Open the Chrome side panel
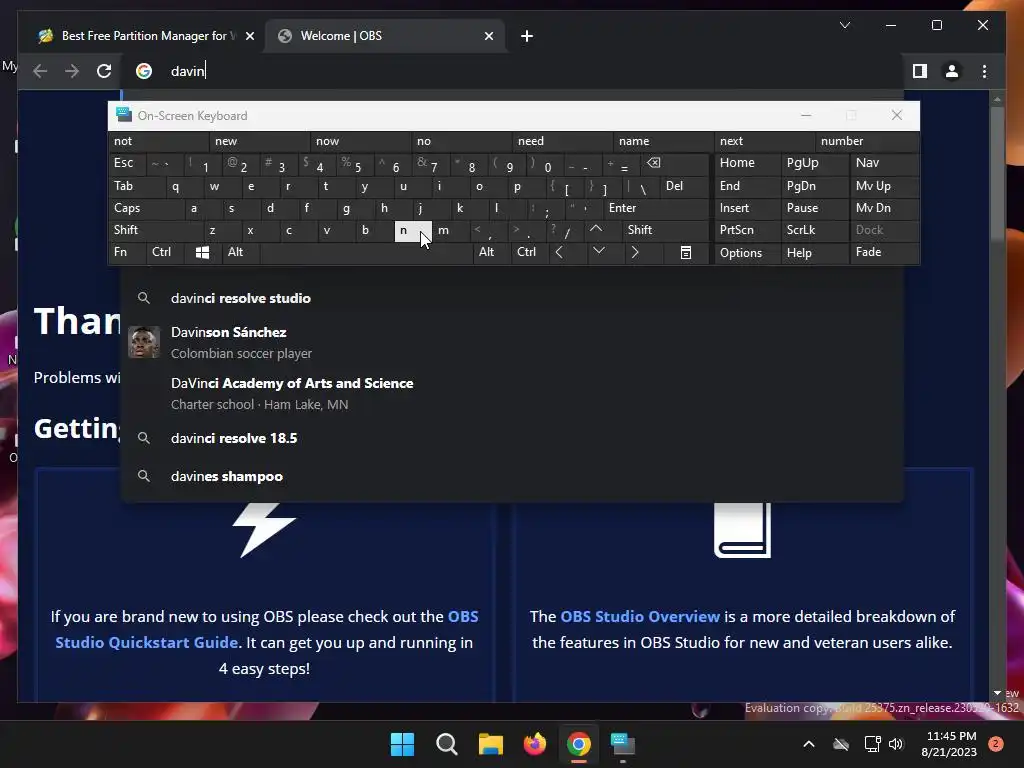1024x768 pixels. pyautogui.click(x=920, y=71)
